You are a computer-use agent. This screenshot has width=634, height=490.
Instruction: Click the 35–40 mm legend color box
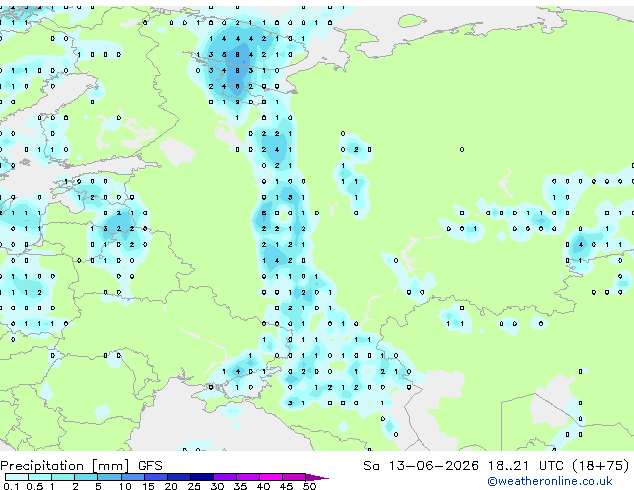[x=248, y=477]
